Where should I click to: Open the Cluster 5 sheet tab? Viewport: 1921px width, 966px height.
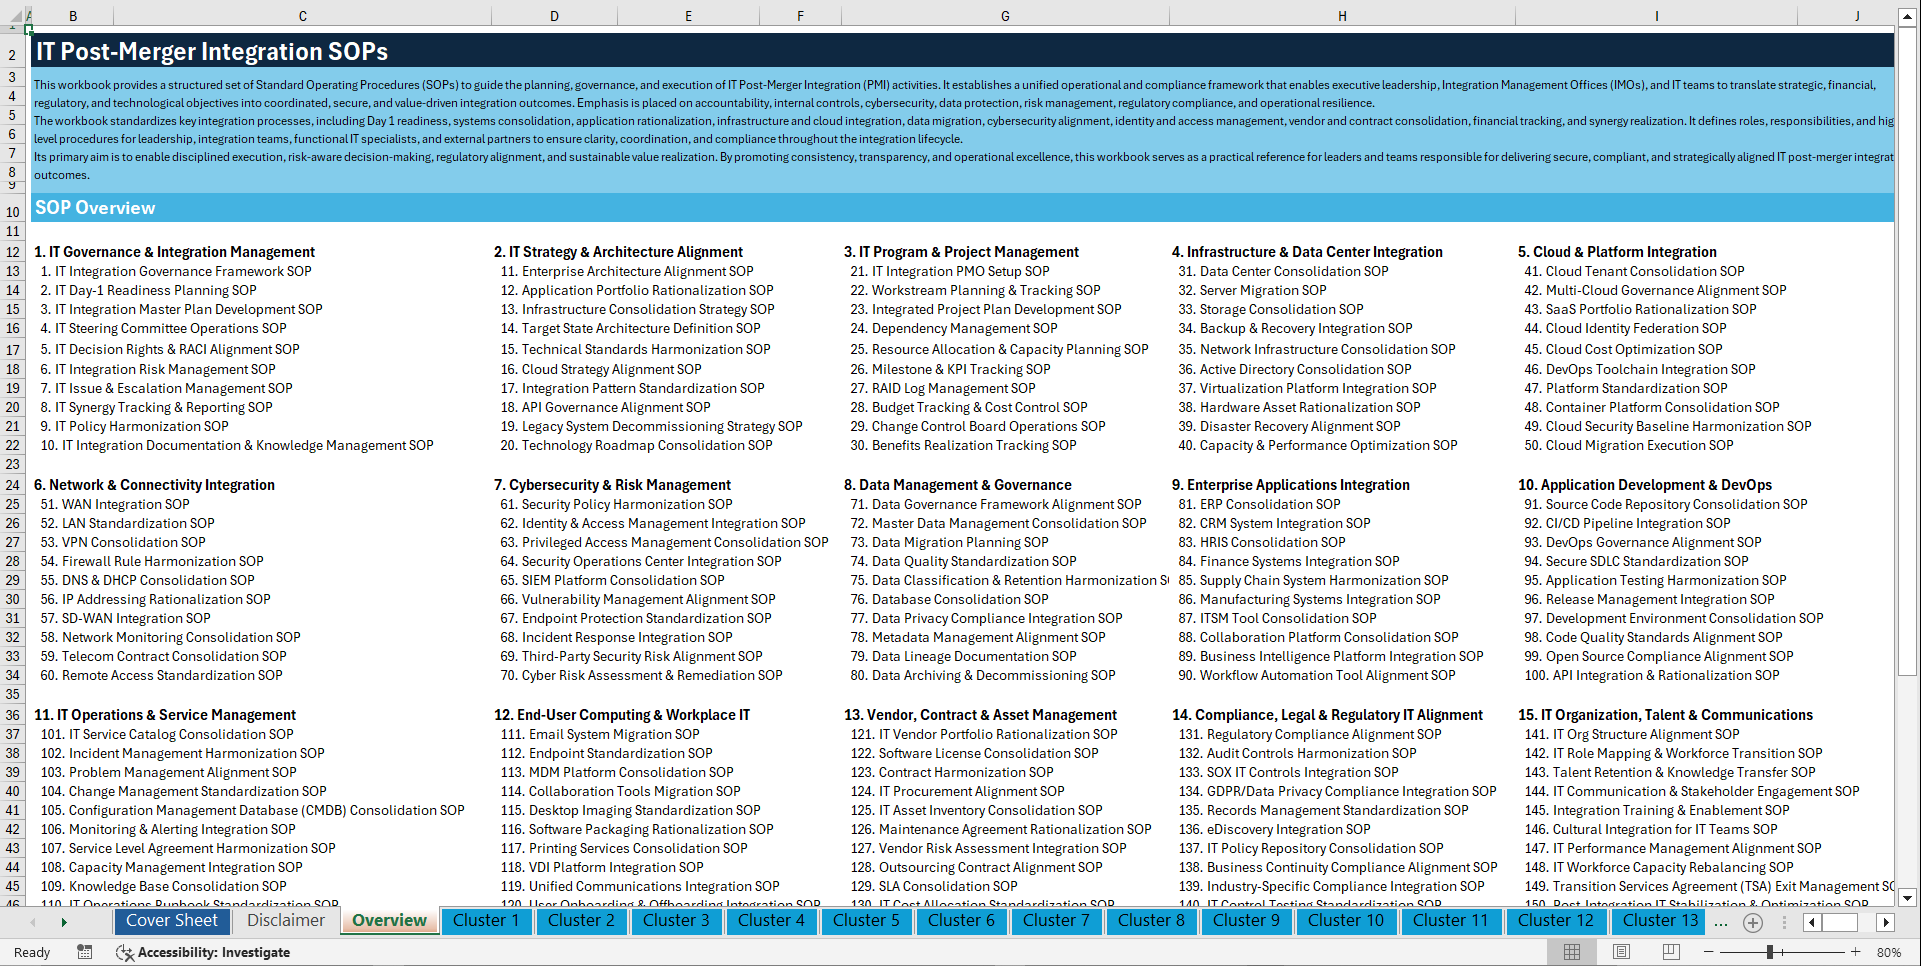[866, 921]
